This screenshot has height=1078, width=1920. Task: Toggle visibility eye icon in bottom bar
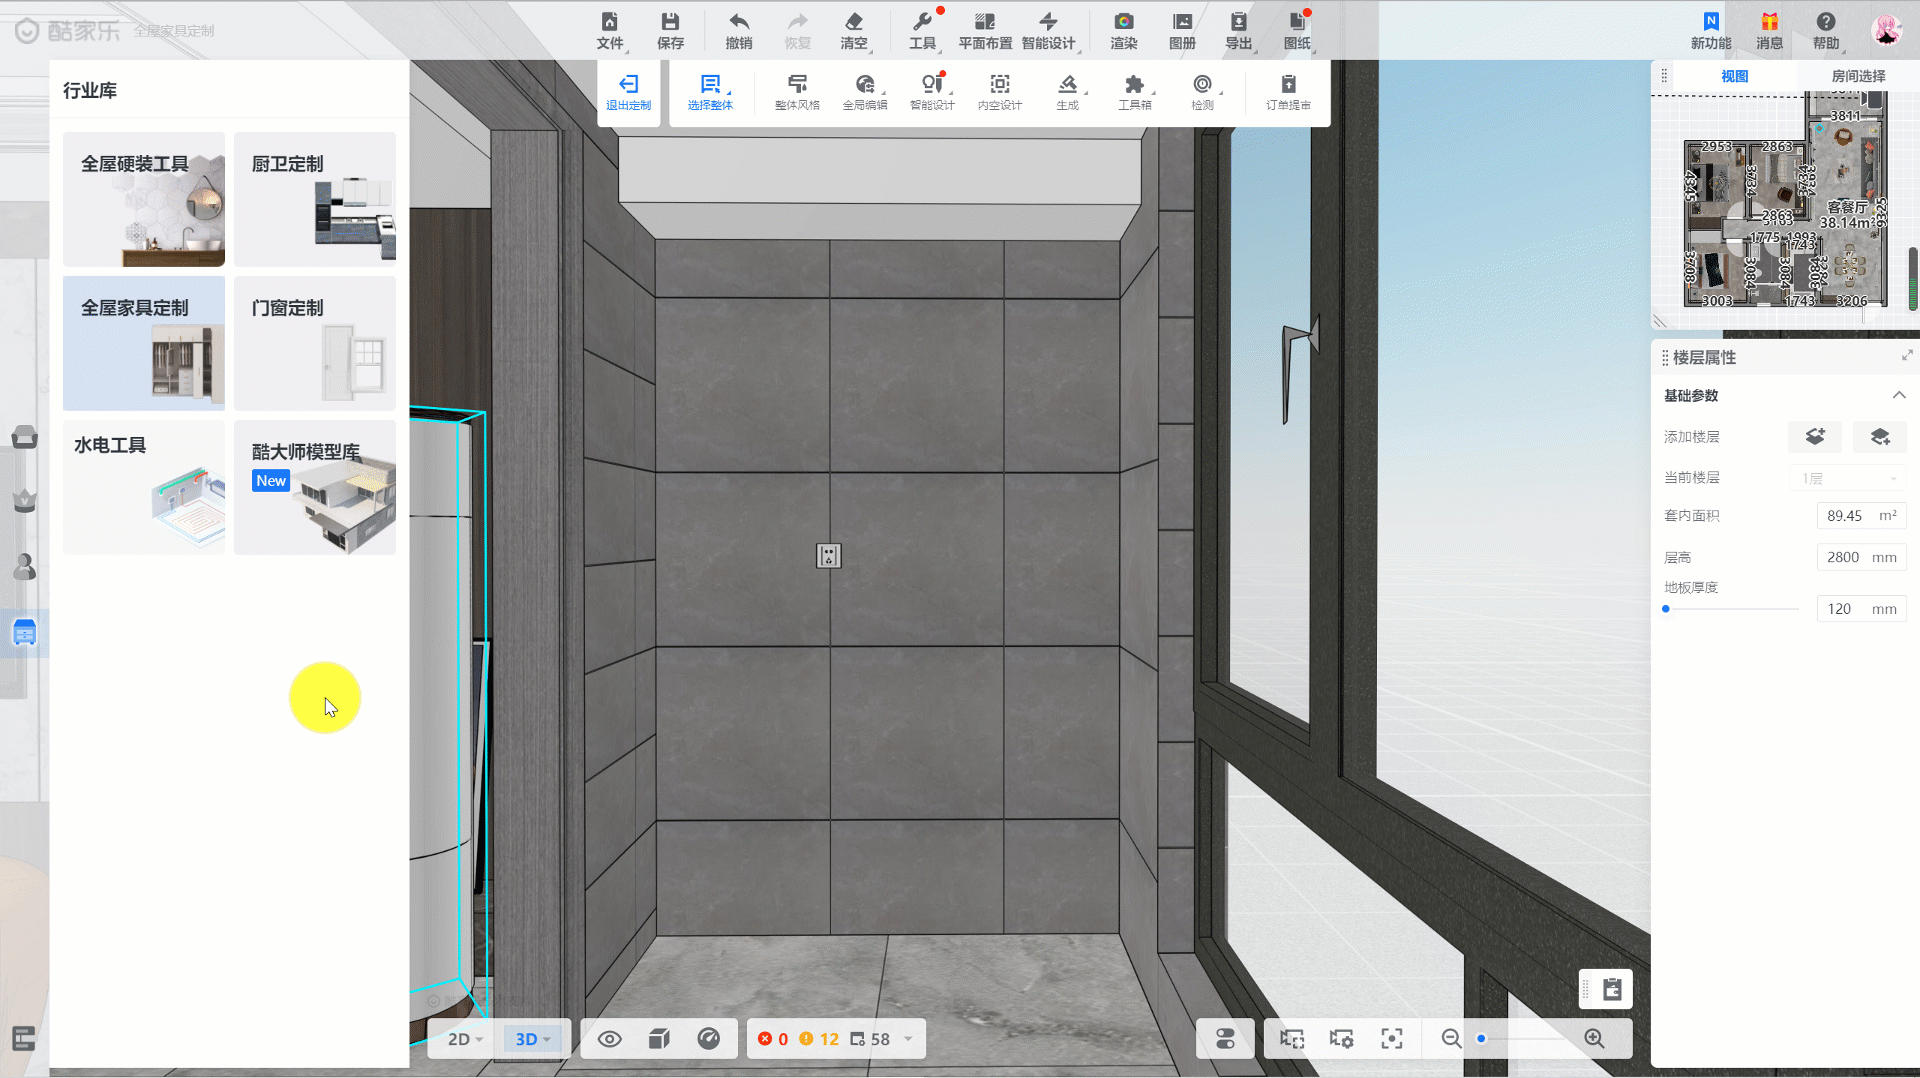click(x=609, y=1039)
